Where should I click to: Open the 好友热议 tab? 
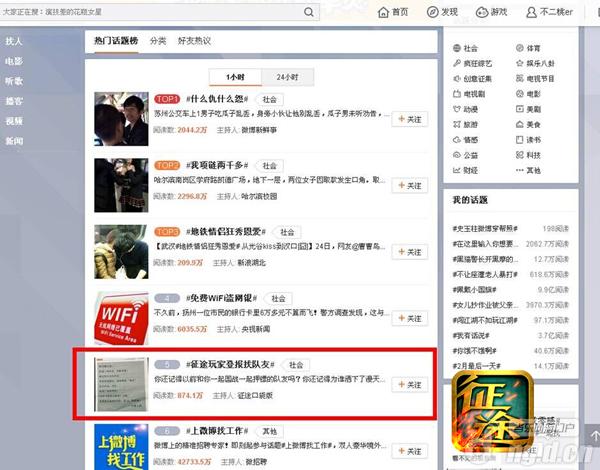pyautogui.click(x=194, y=41)
